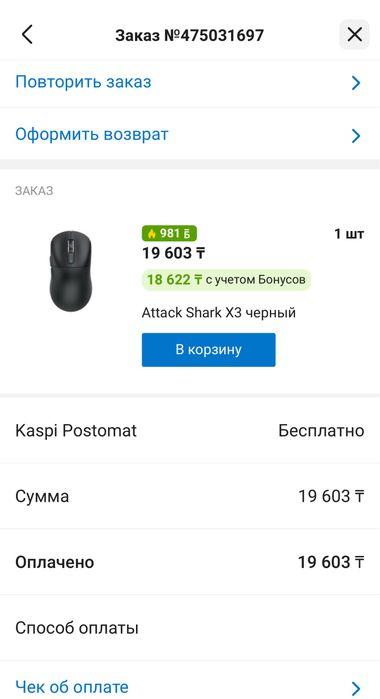This screenshot has height=699, width=380.
Task: Add item with В корзину button
Action: click(208, 350)
